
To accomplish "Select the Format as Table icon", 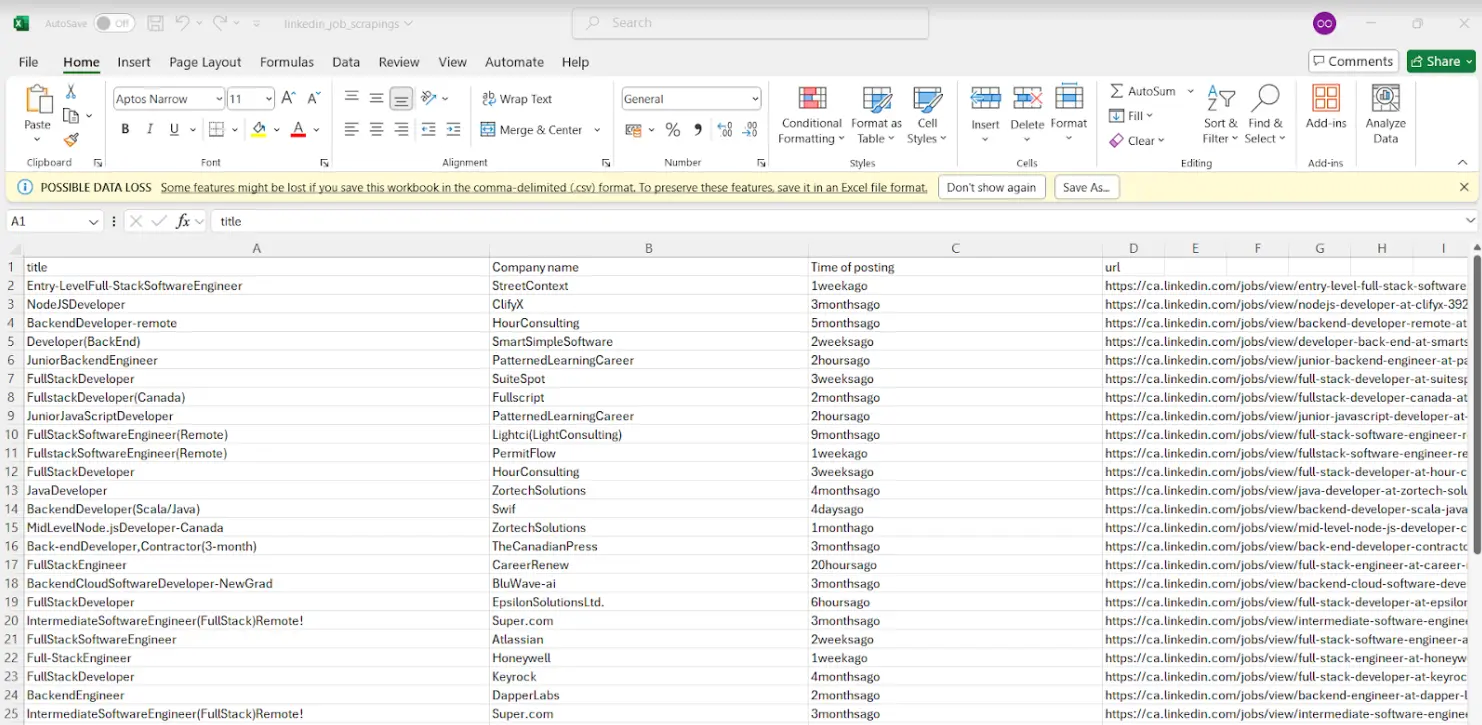I will tap(876, 113).
